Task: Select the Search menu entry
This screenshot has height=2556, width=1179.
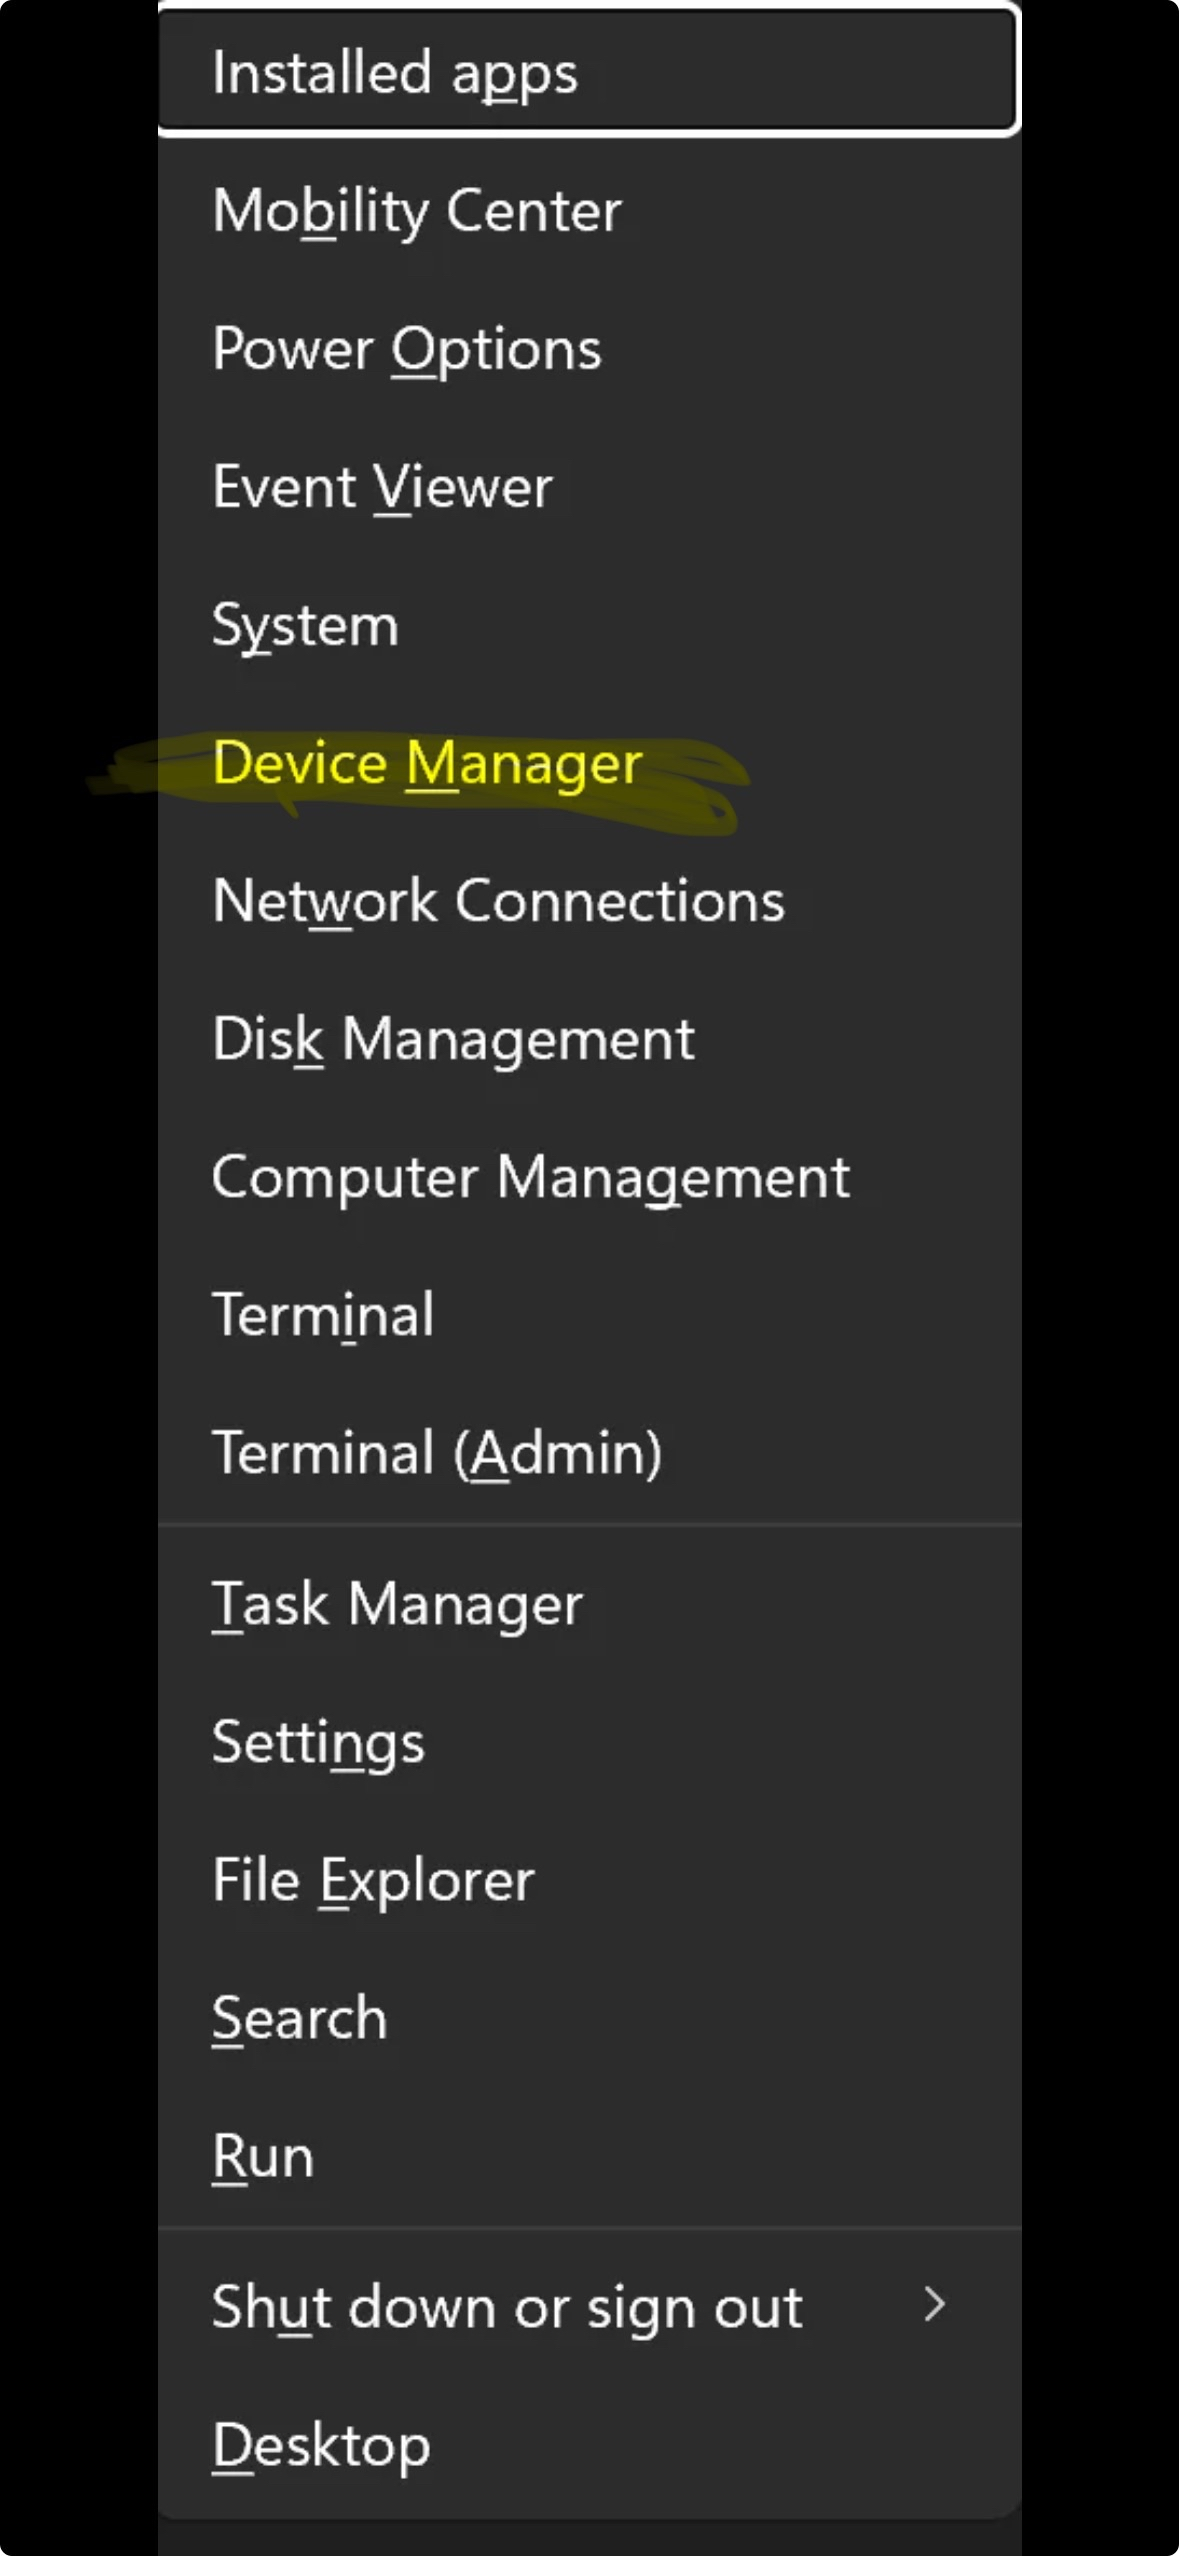Action: coord(299,2019)
